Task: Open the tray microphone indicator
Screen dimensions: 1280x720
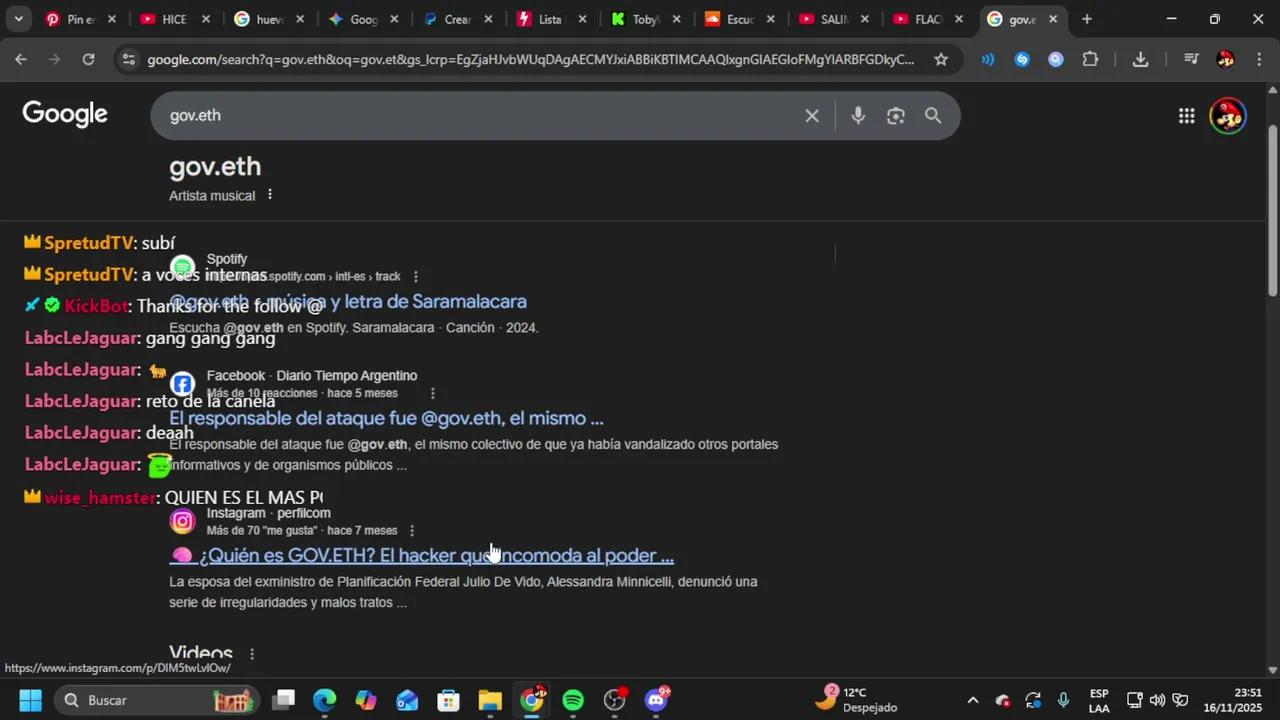Action: click(1063, 700)
